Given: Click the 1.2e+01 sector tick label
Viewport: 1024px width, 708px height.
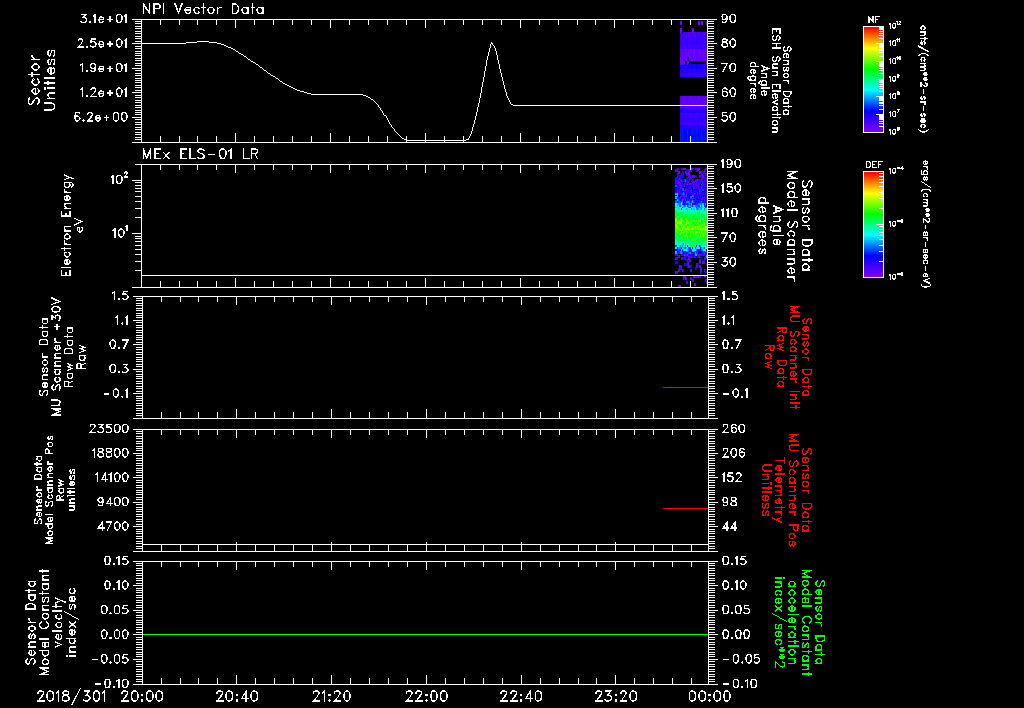Looking at the screenshot, I should coord(104,93).
